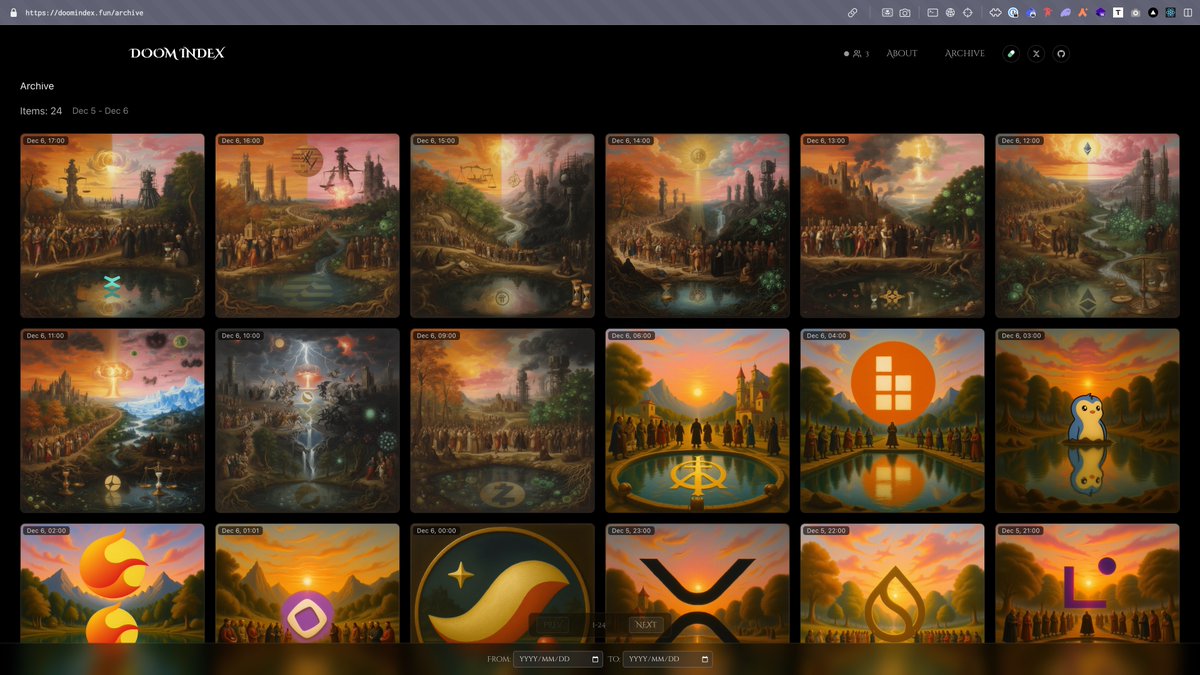The height and width of the screenshot is (675, 1200).
Task: Open the Dec 6, 04:00 orange blocks painting
Action: click(x=892, y=421)
